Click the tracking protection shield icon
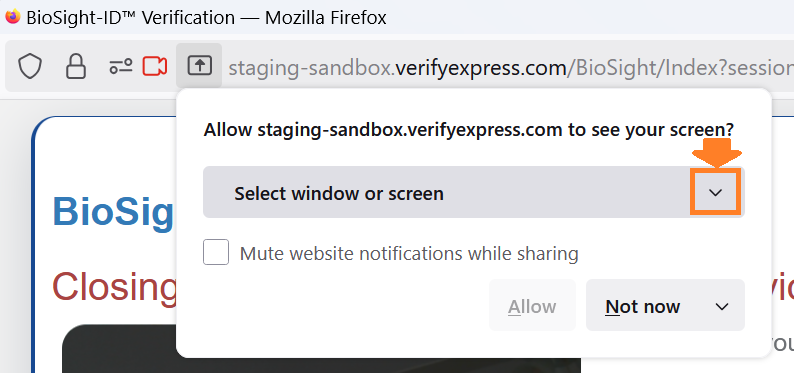The width and height of the screenshot is (794, 373). (30, 66)
